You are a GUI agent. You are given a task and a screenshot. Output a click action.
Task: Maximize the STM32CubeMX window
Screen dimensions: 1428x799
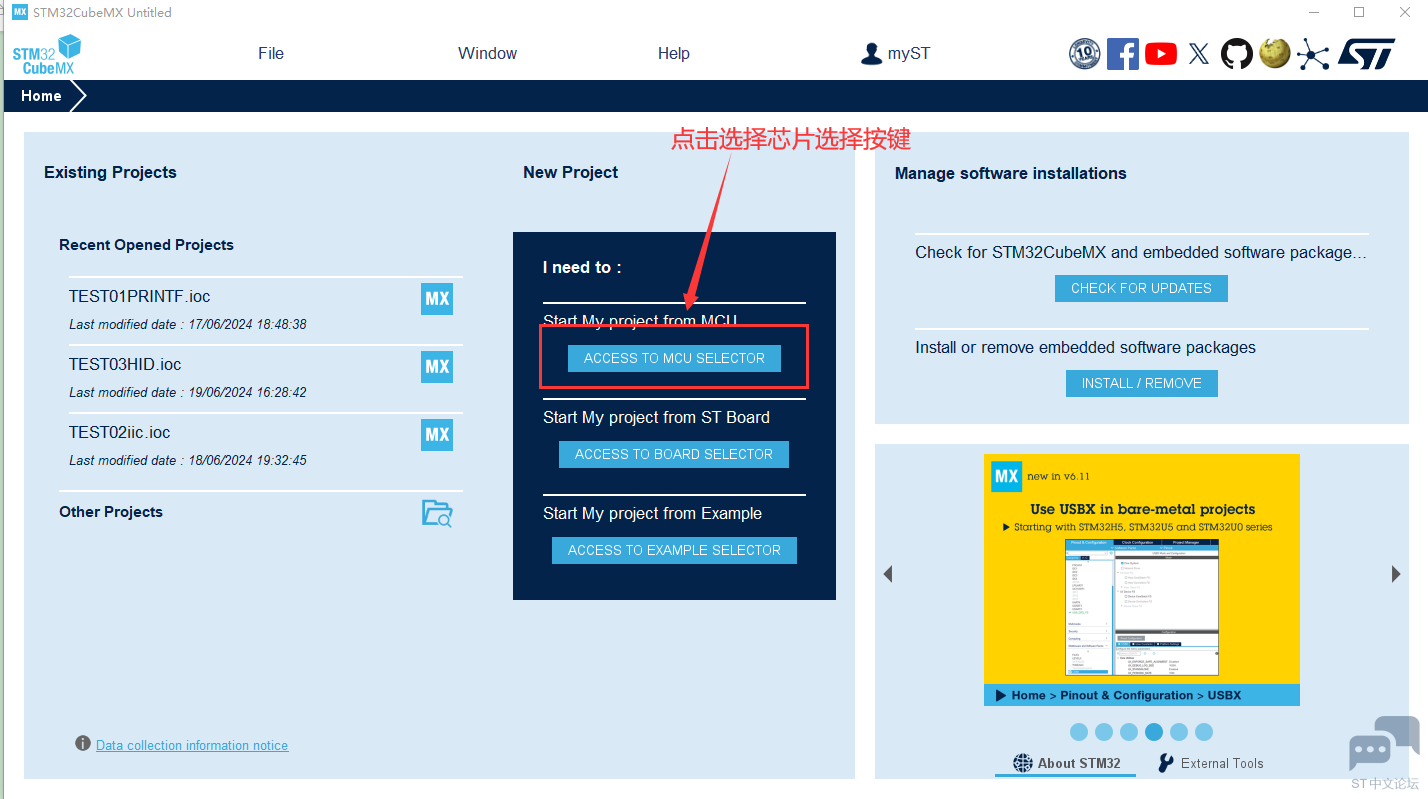click(1359, 12)
